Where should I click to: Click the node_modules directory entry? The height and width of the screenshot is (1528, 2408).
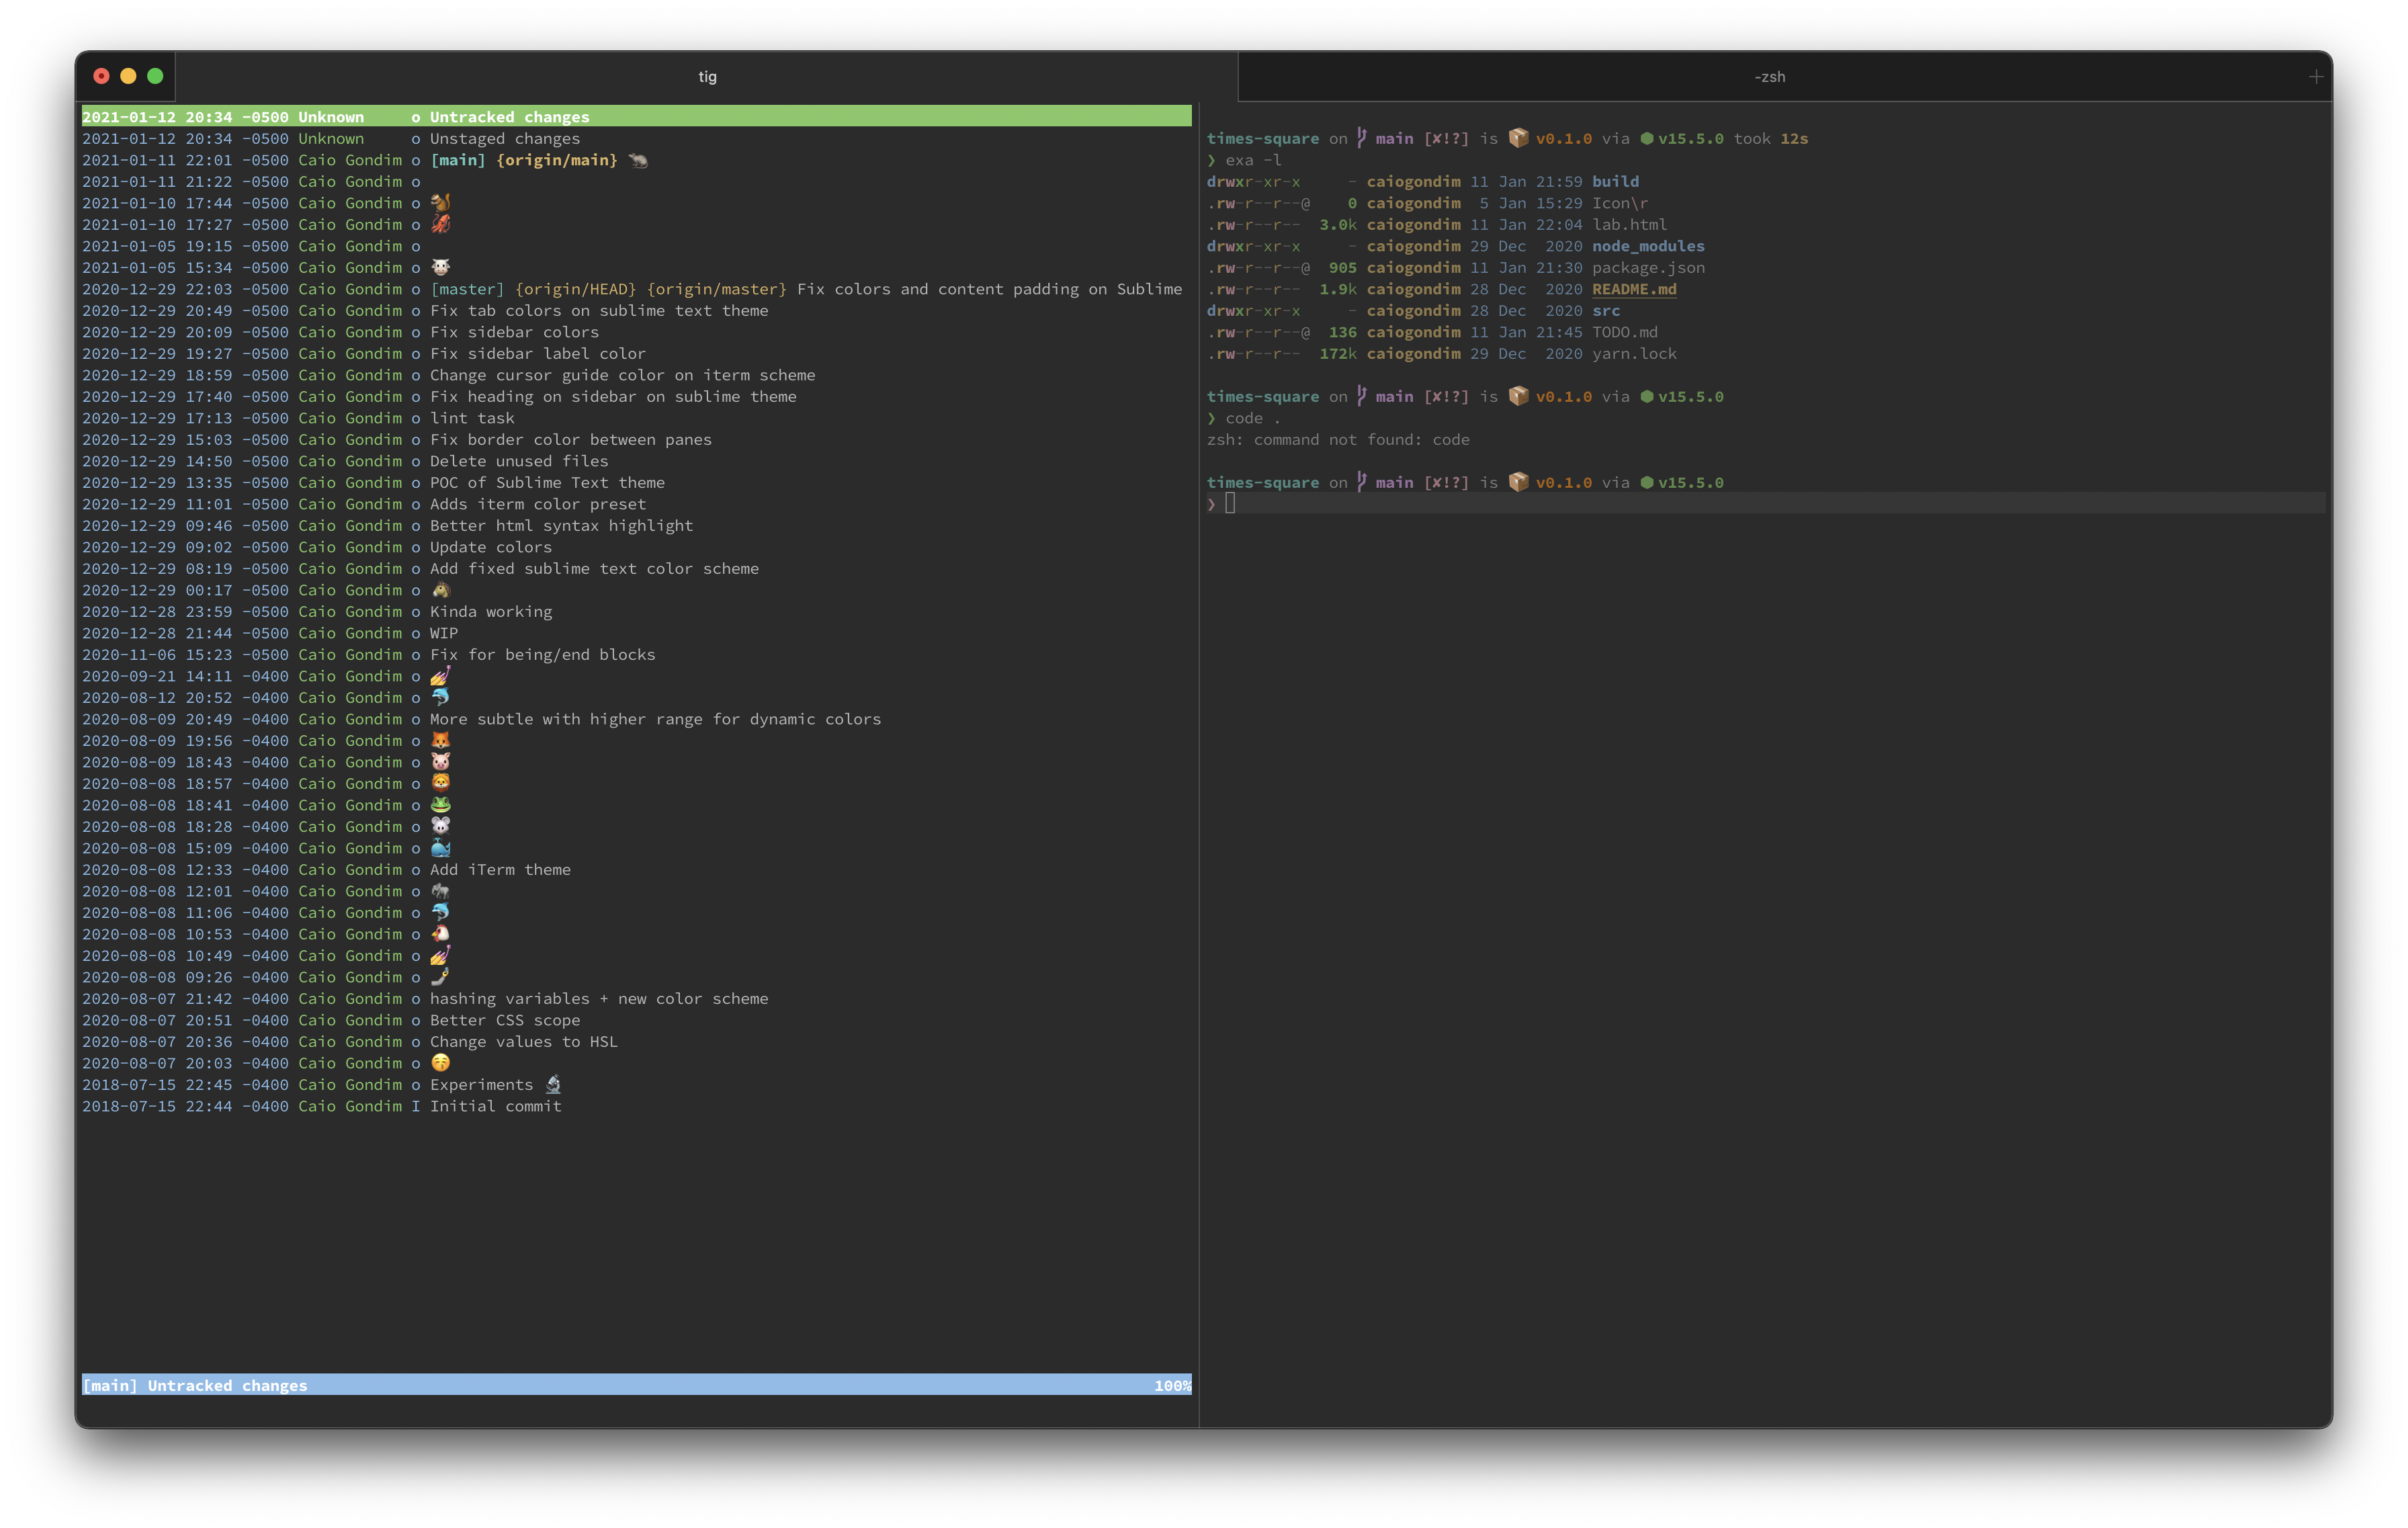(x=1647, y=246)
